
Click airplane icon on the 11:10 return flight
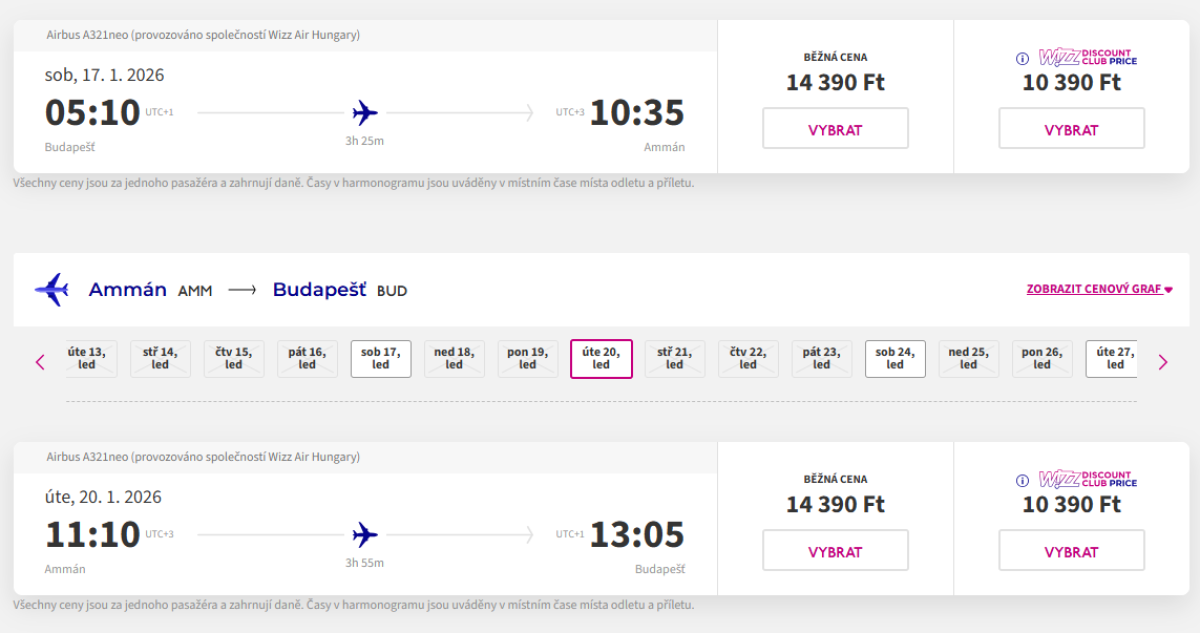pos(365,535)
